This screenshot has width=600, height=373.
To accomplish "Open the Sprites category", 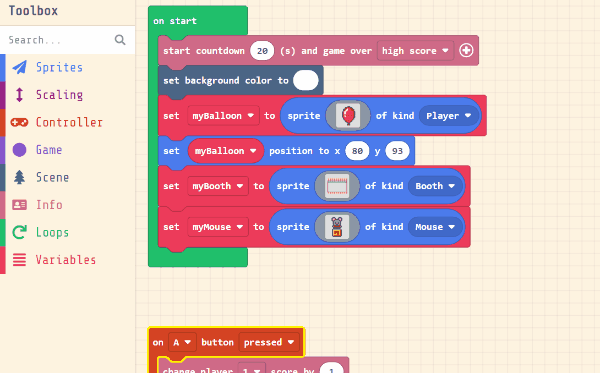I will 67,67.
